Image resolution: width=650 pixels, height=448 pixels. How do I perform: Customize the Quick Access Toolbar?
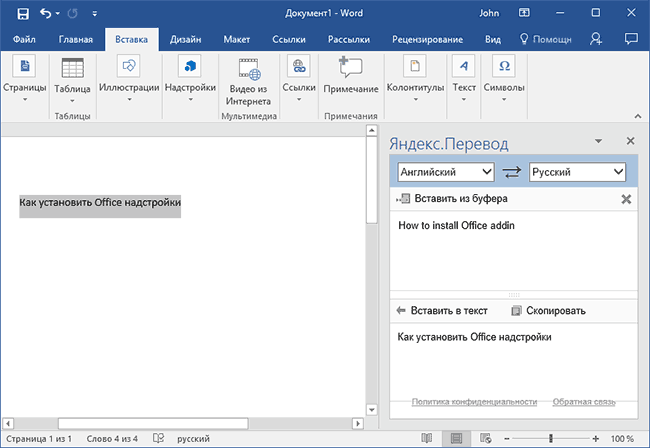tap(95, 14)
